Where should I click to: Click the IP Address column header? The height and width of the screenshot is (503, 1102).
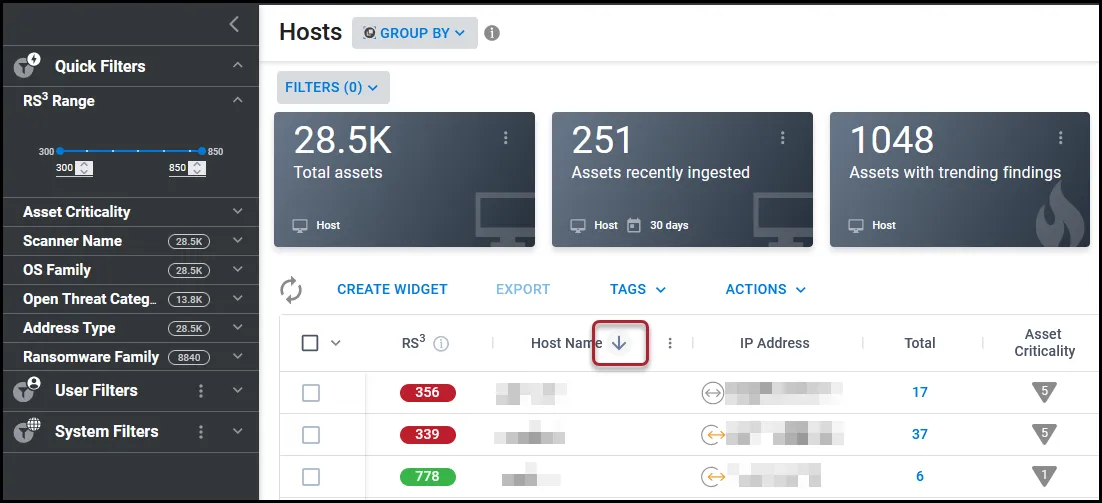pos(774,344)
